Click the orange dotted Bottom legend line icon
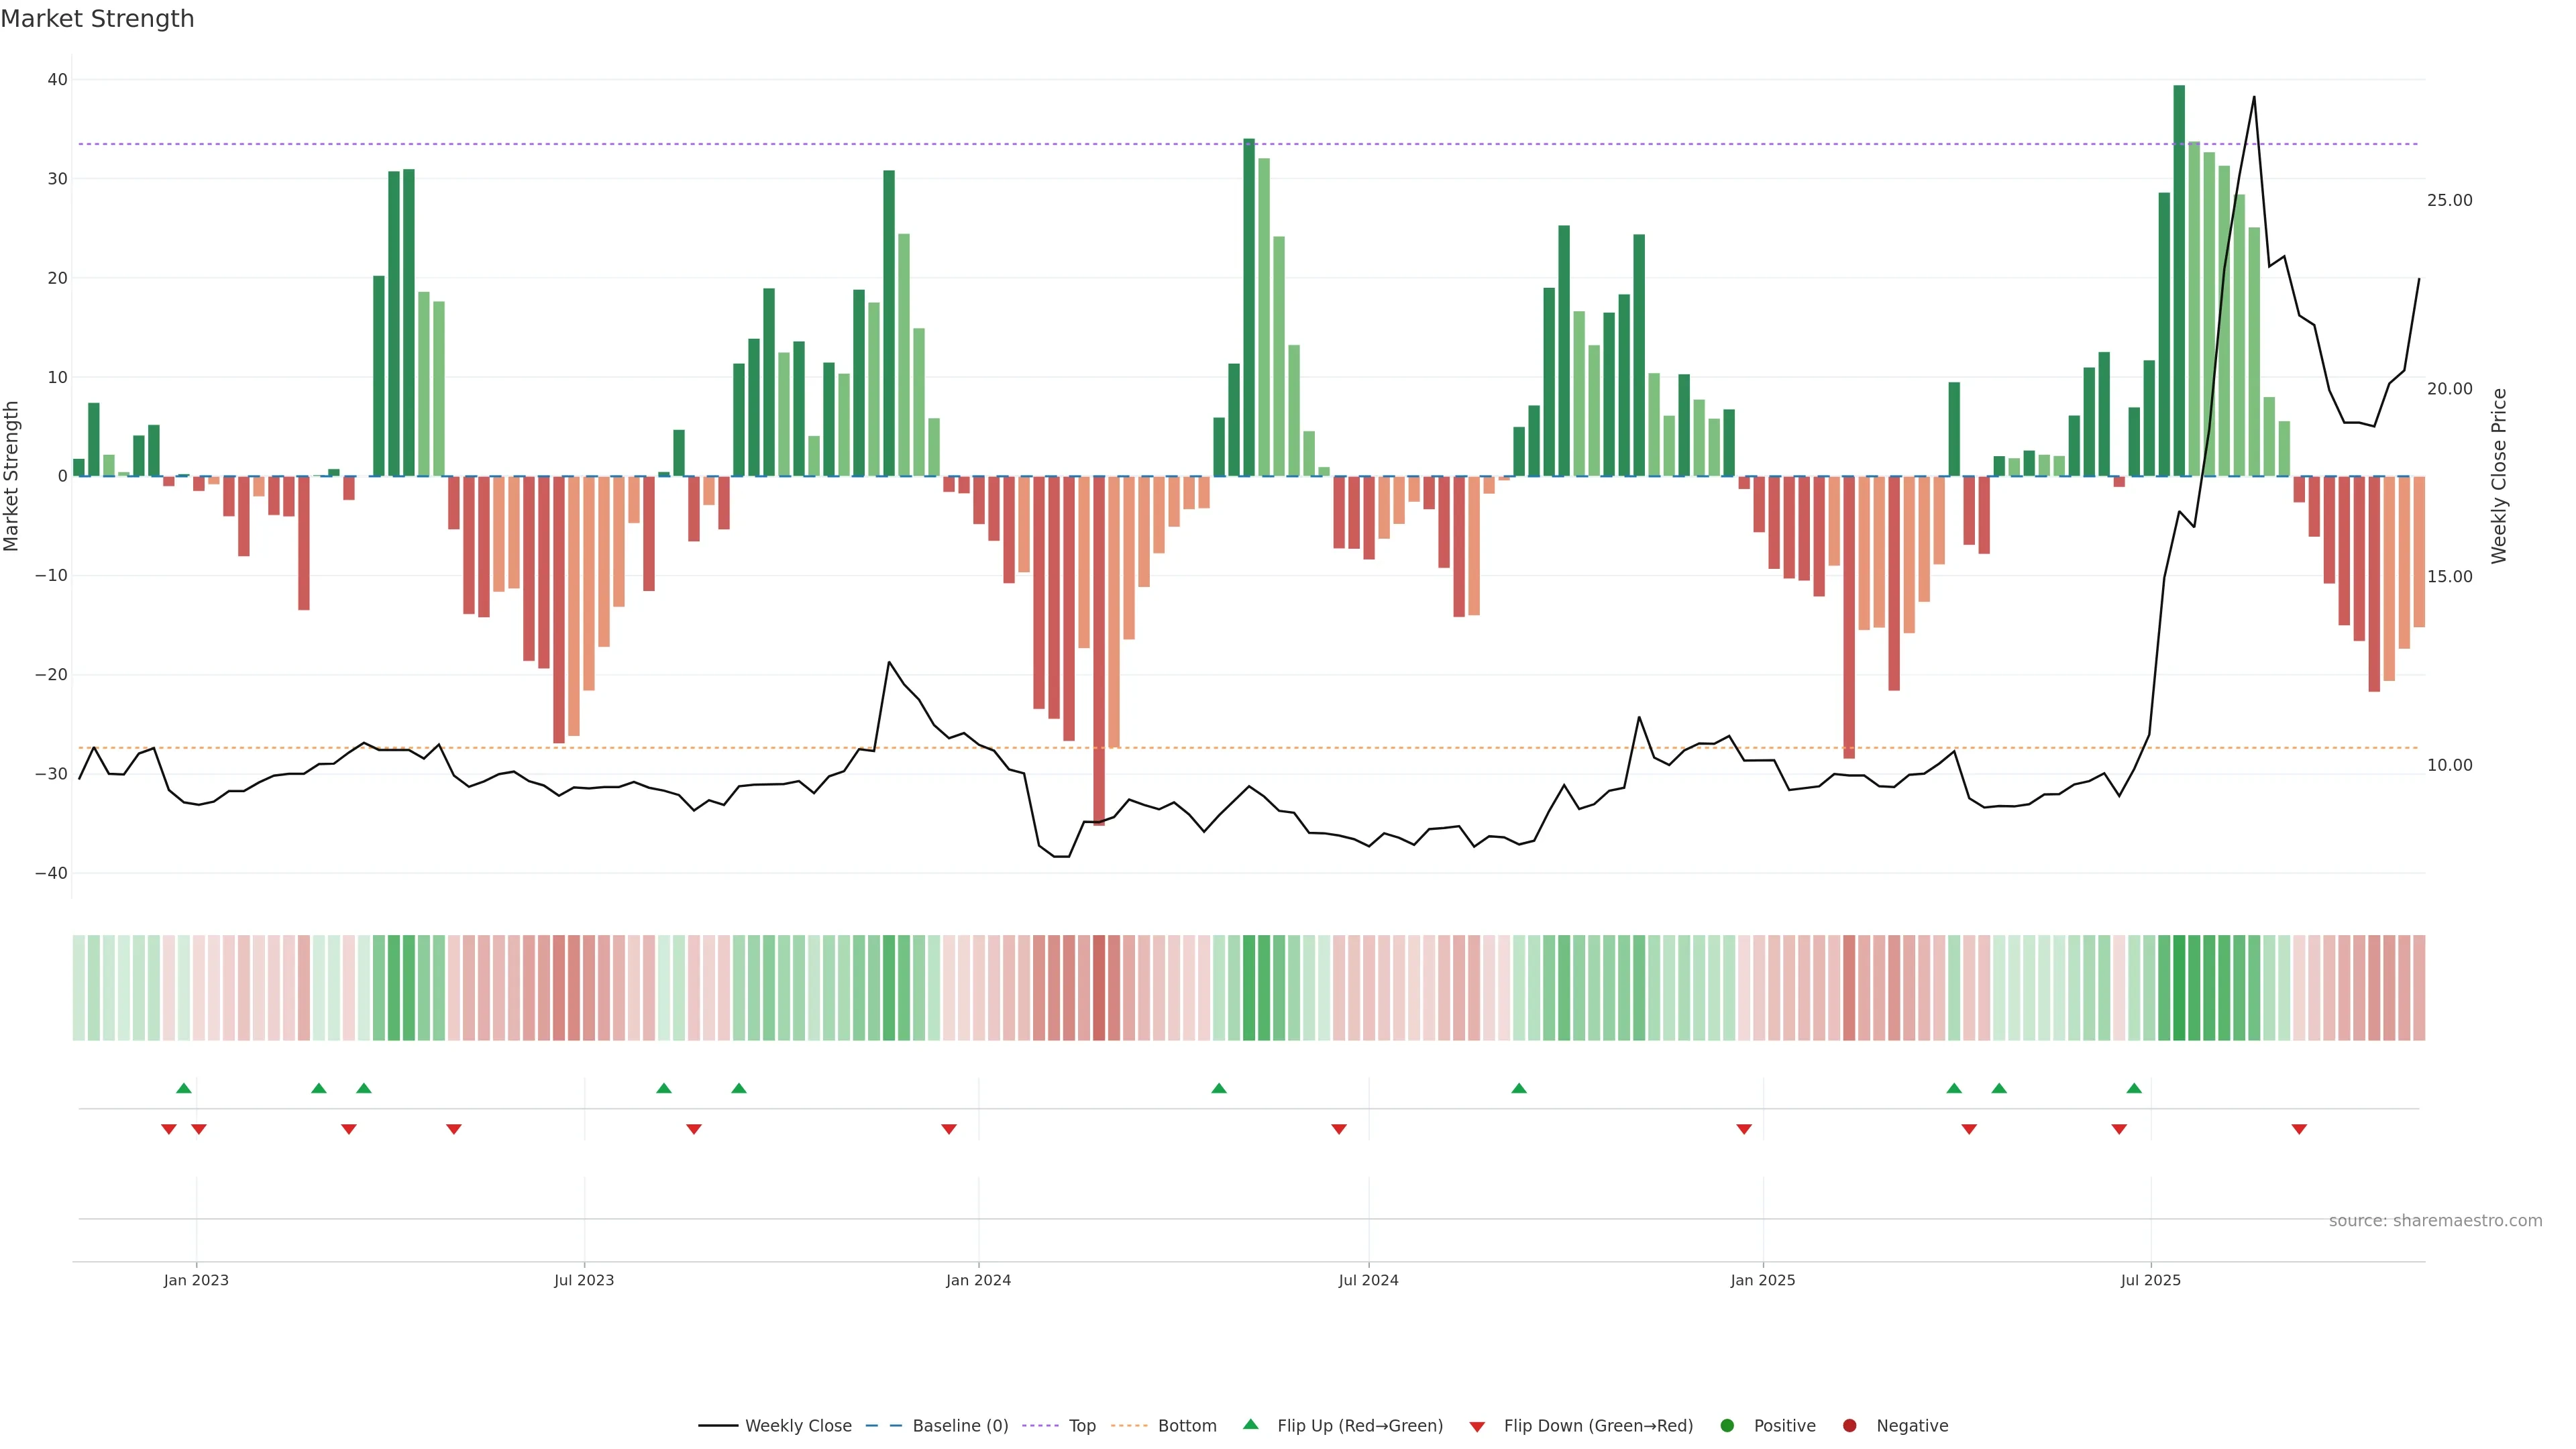The height and width of the screenshot is (1449, 2576). click(x=1129, y=1426)
